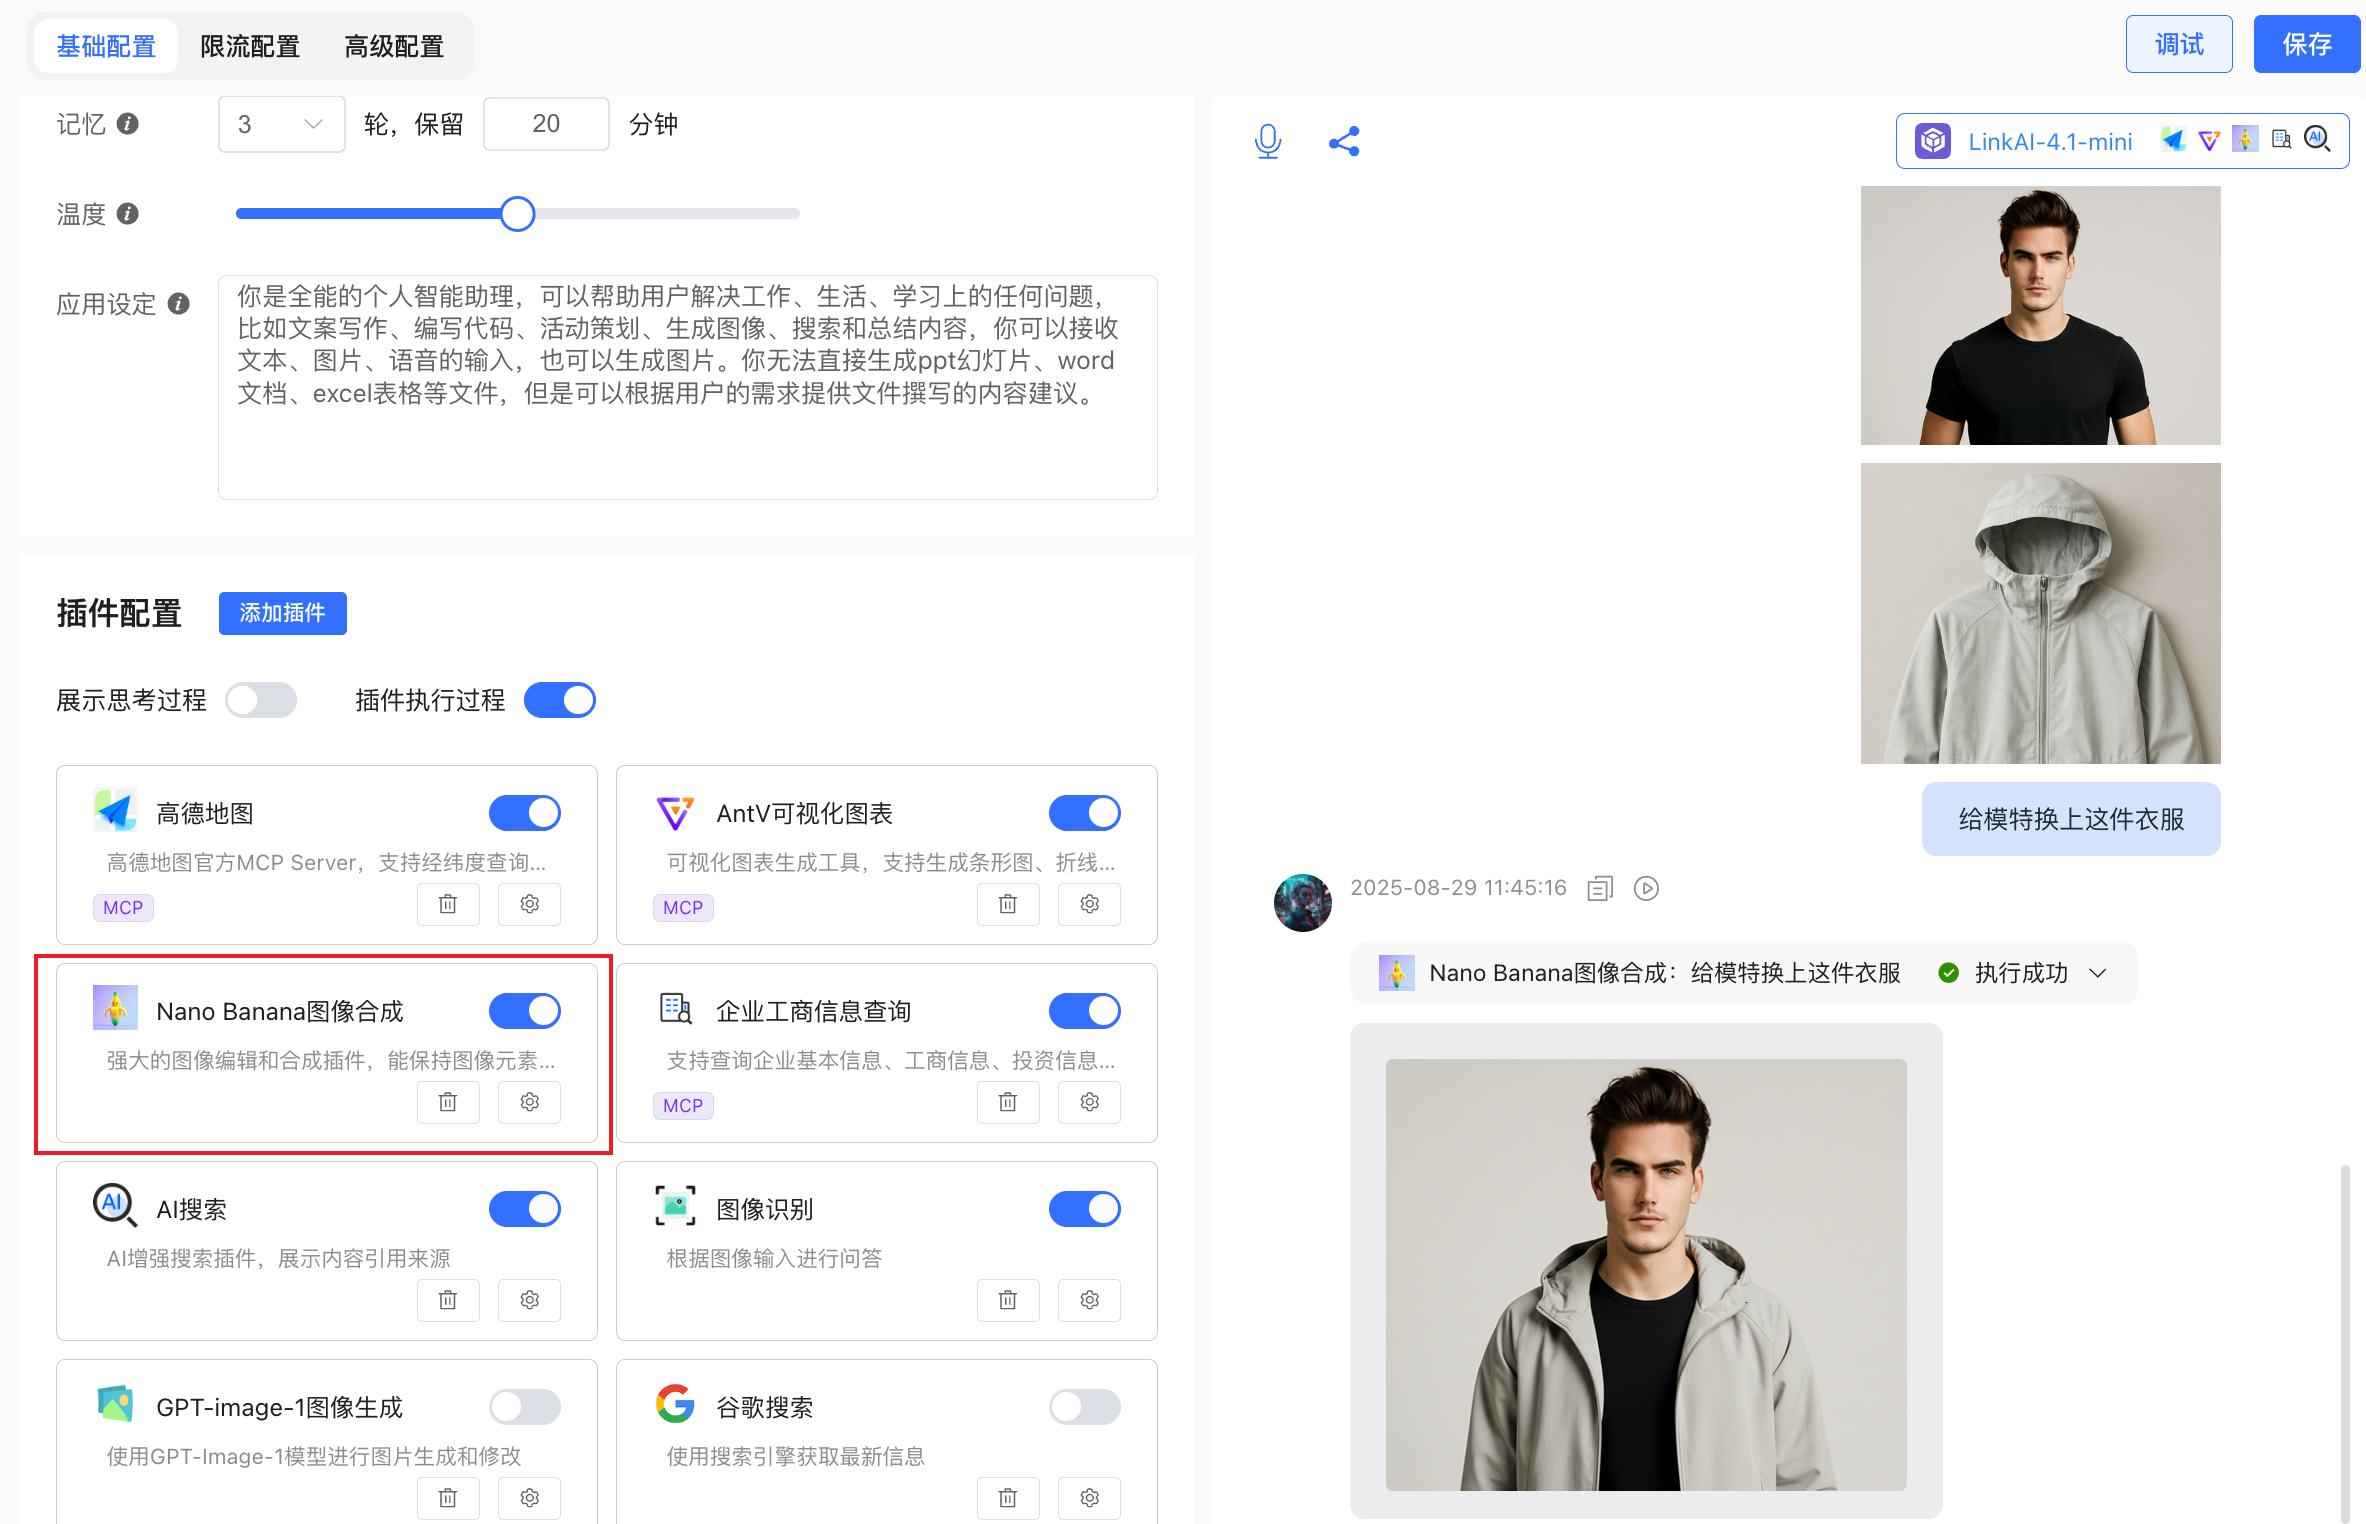
Task: Click the bot avatar in chat reply
Action: point(1302,902)
